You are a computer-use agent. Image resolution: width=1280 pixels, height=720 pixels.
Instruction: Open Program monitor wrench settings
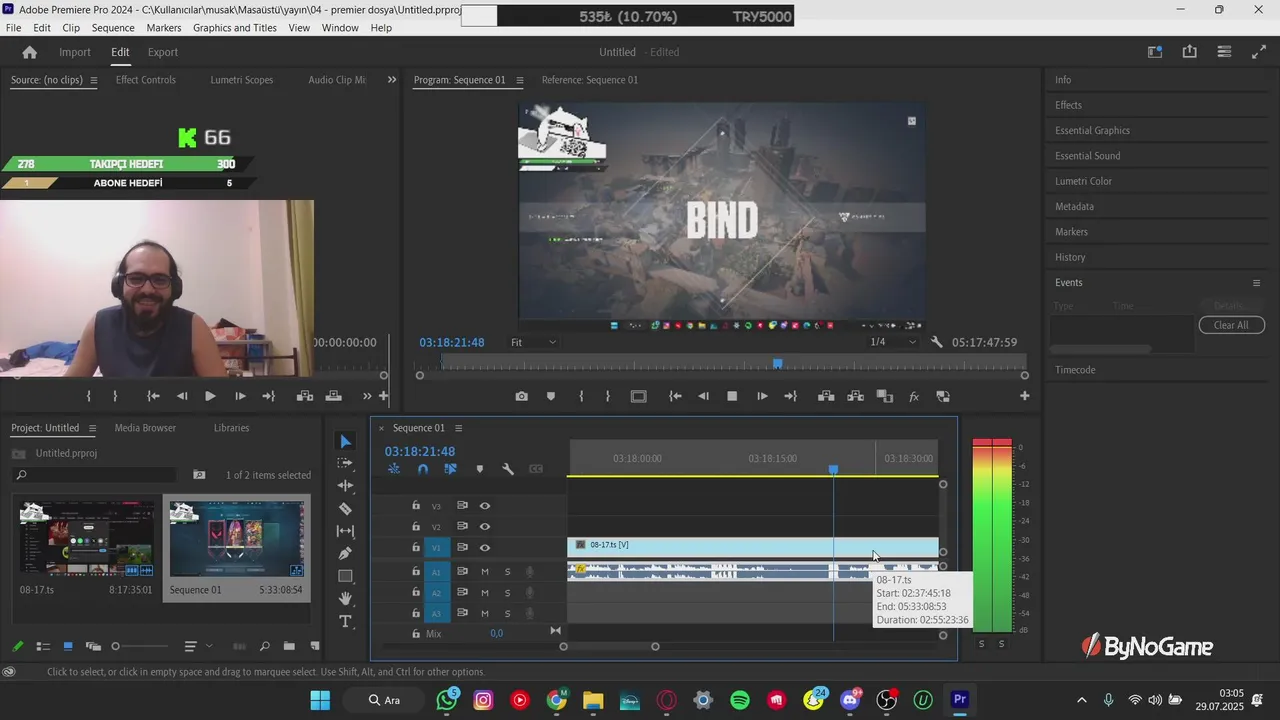(936, 342)
